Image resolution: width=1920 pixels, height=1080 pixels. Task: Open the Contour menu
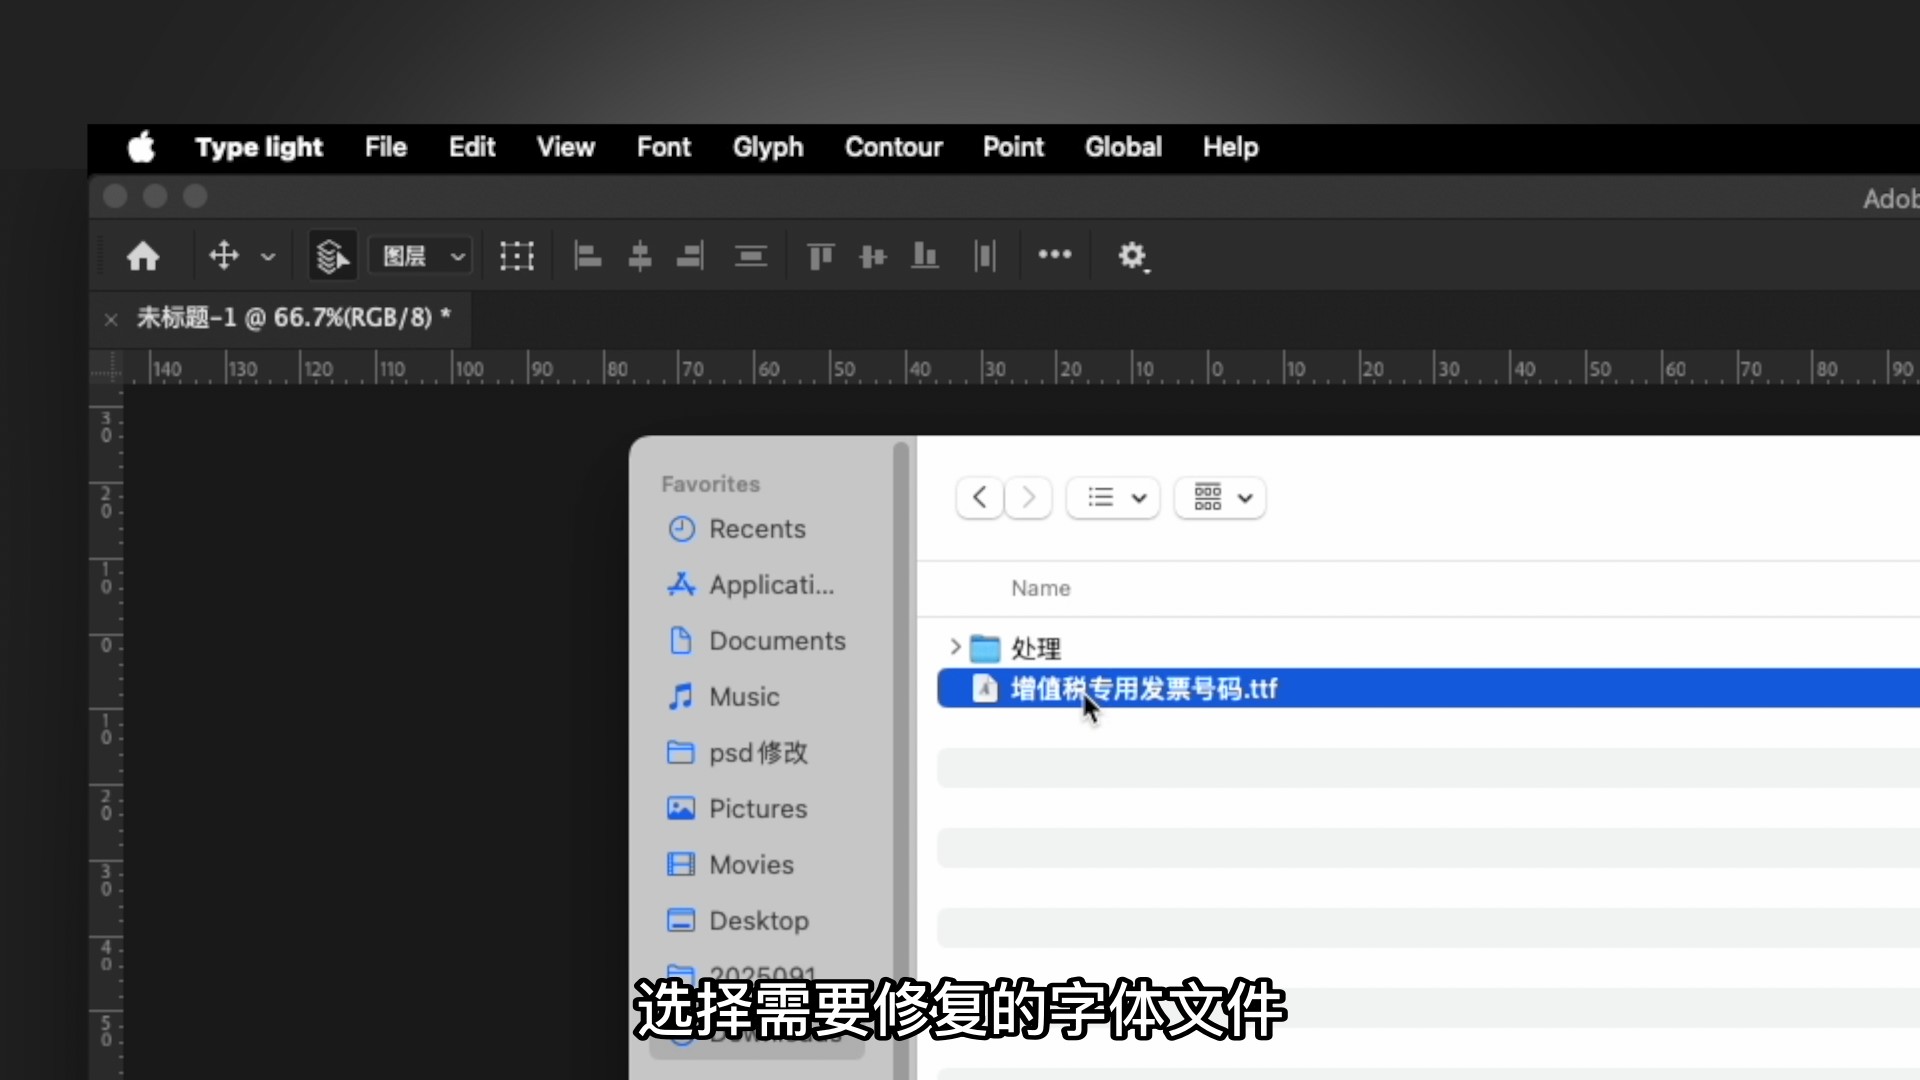pos(893,147)
